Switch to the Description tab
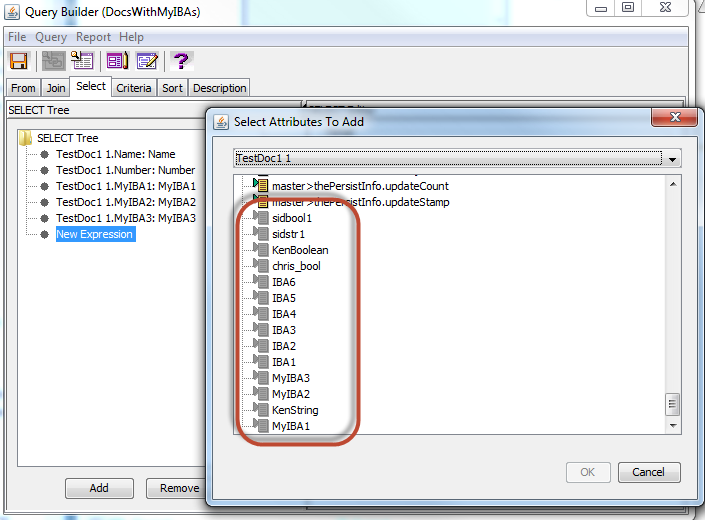This screenshot has width=705, height=520. coord(219,88)
